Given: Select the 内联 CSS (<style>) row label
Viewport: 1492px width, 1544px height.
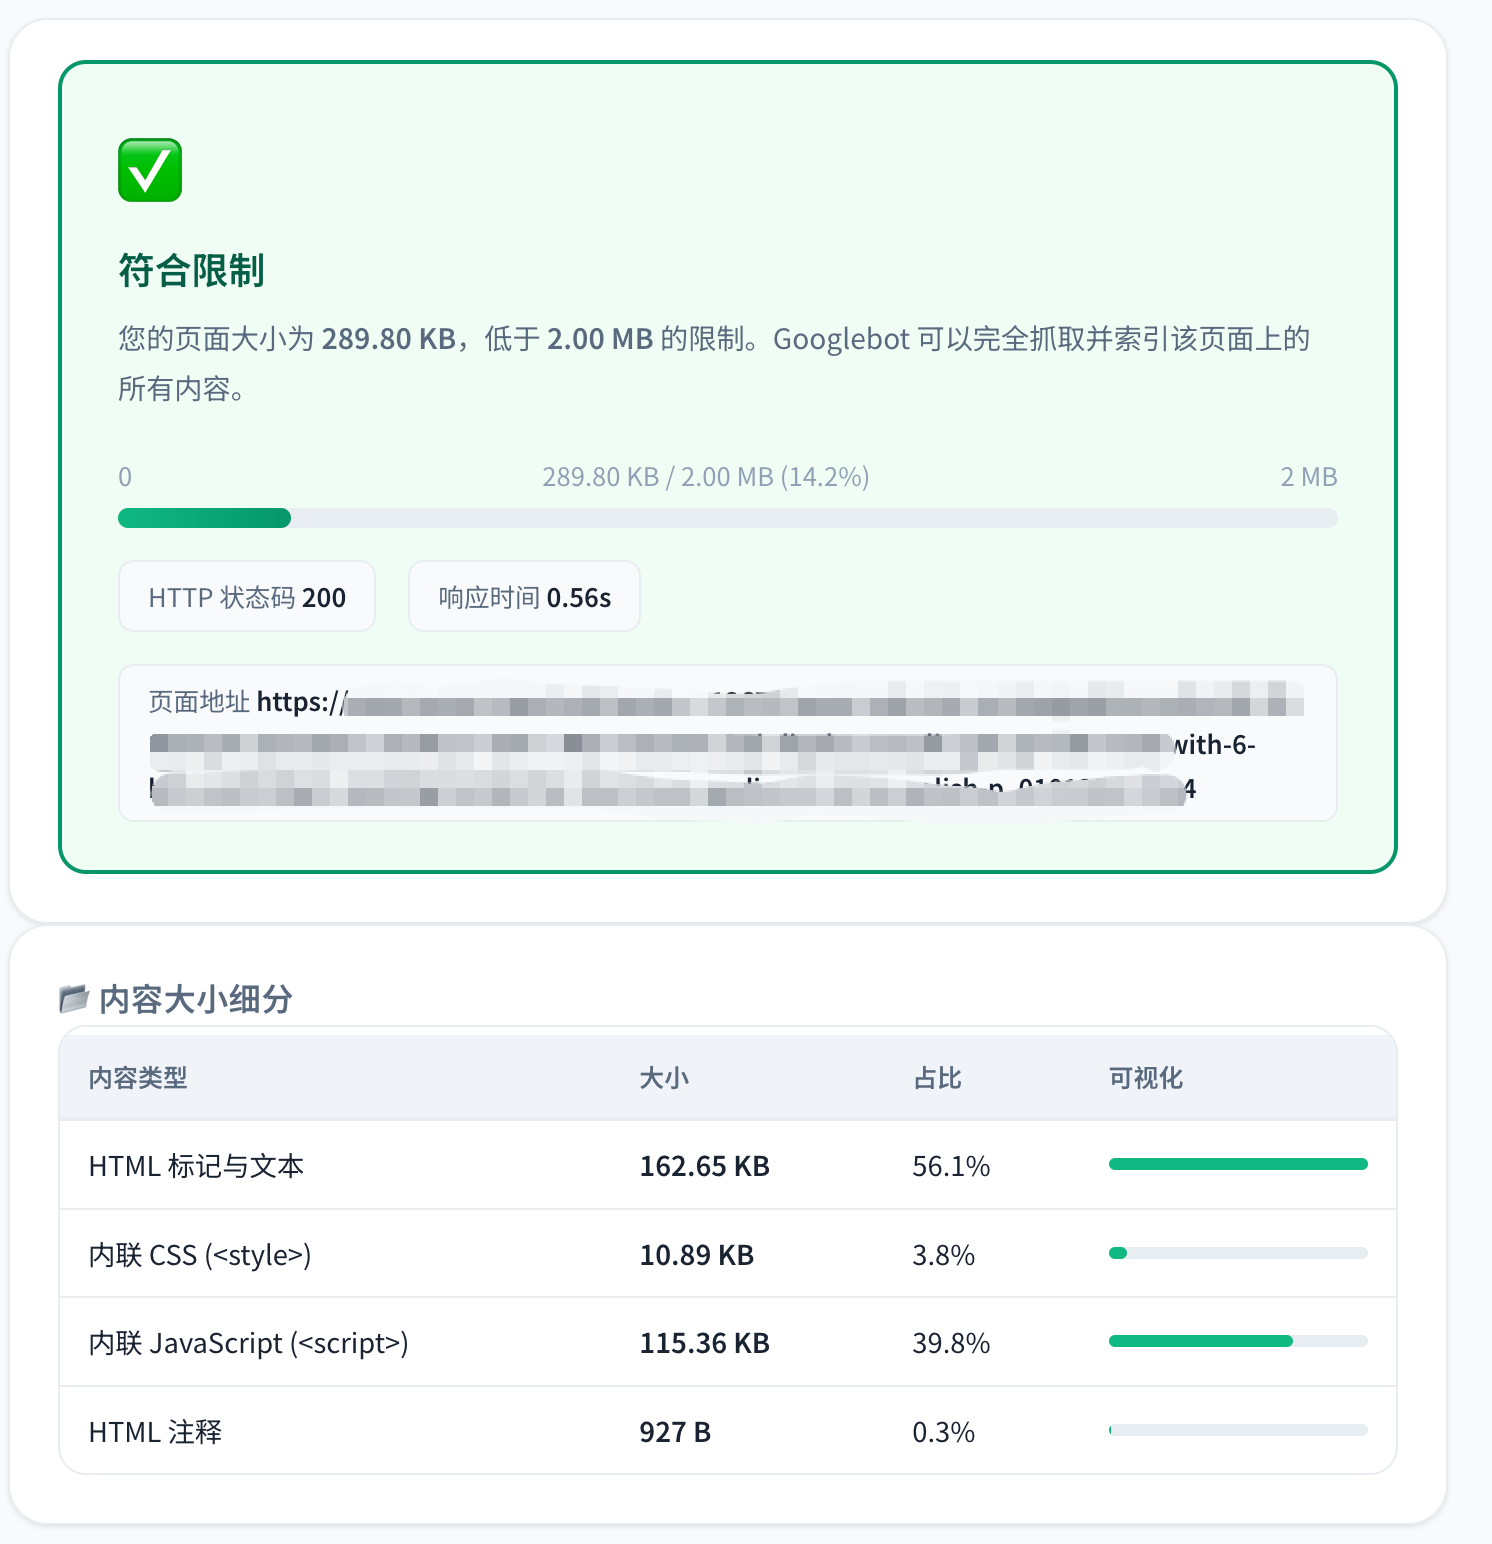Looking at the screenshot, I should point(200,1255).
